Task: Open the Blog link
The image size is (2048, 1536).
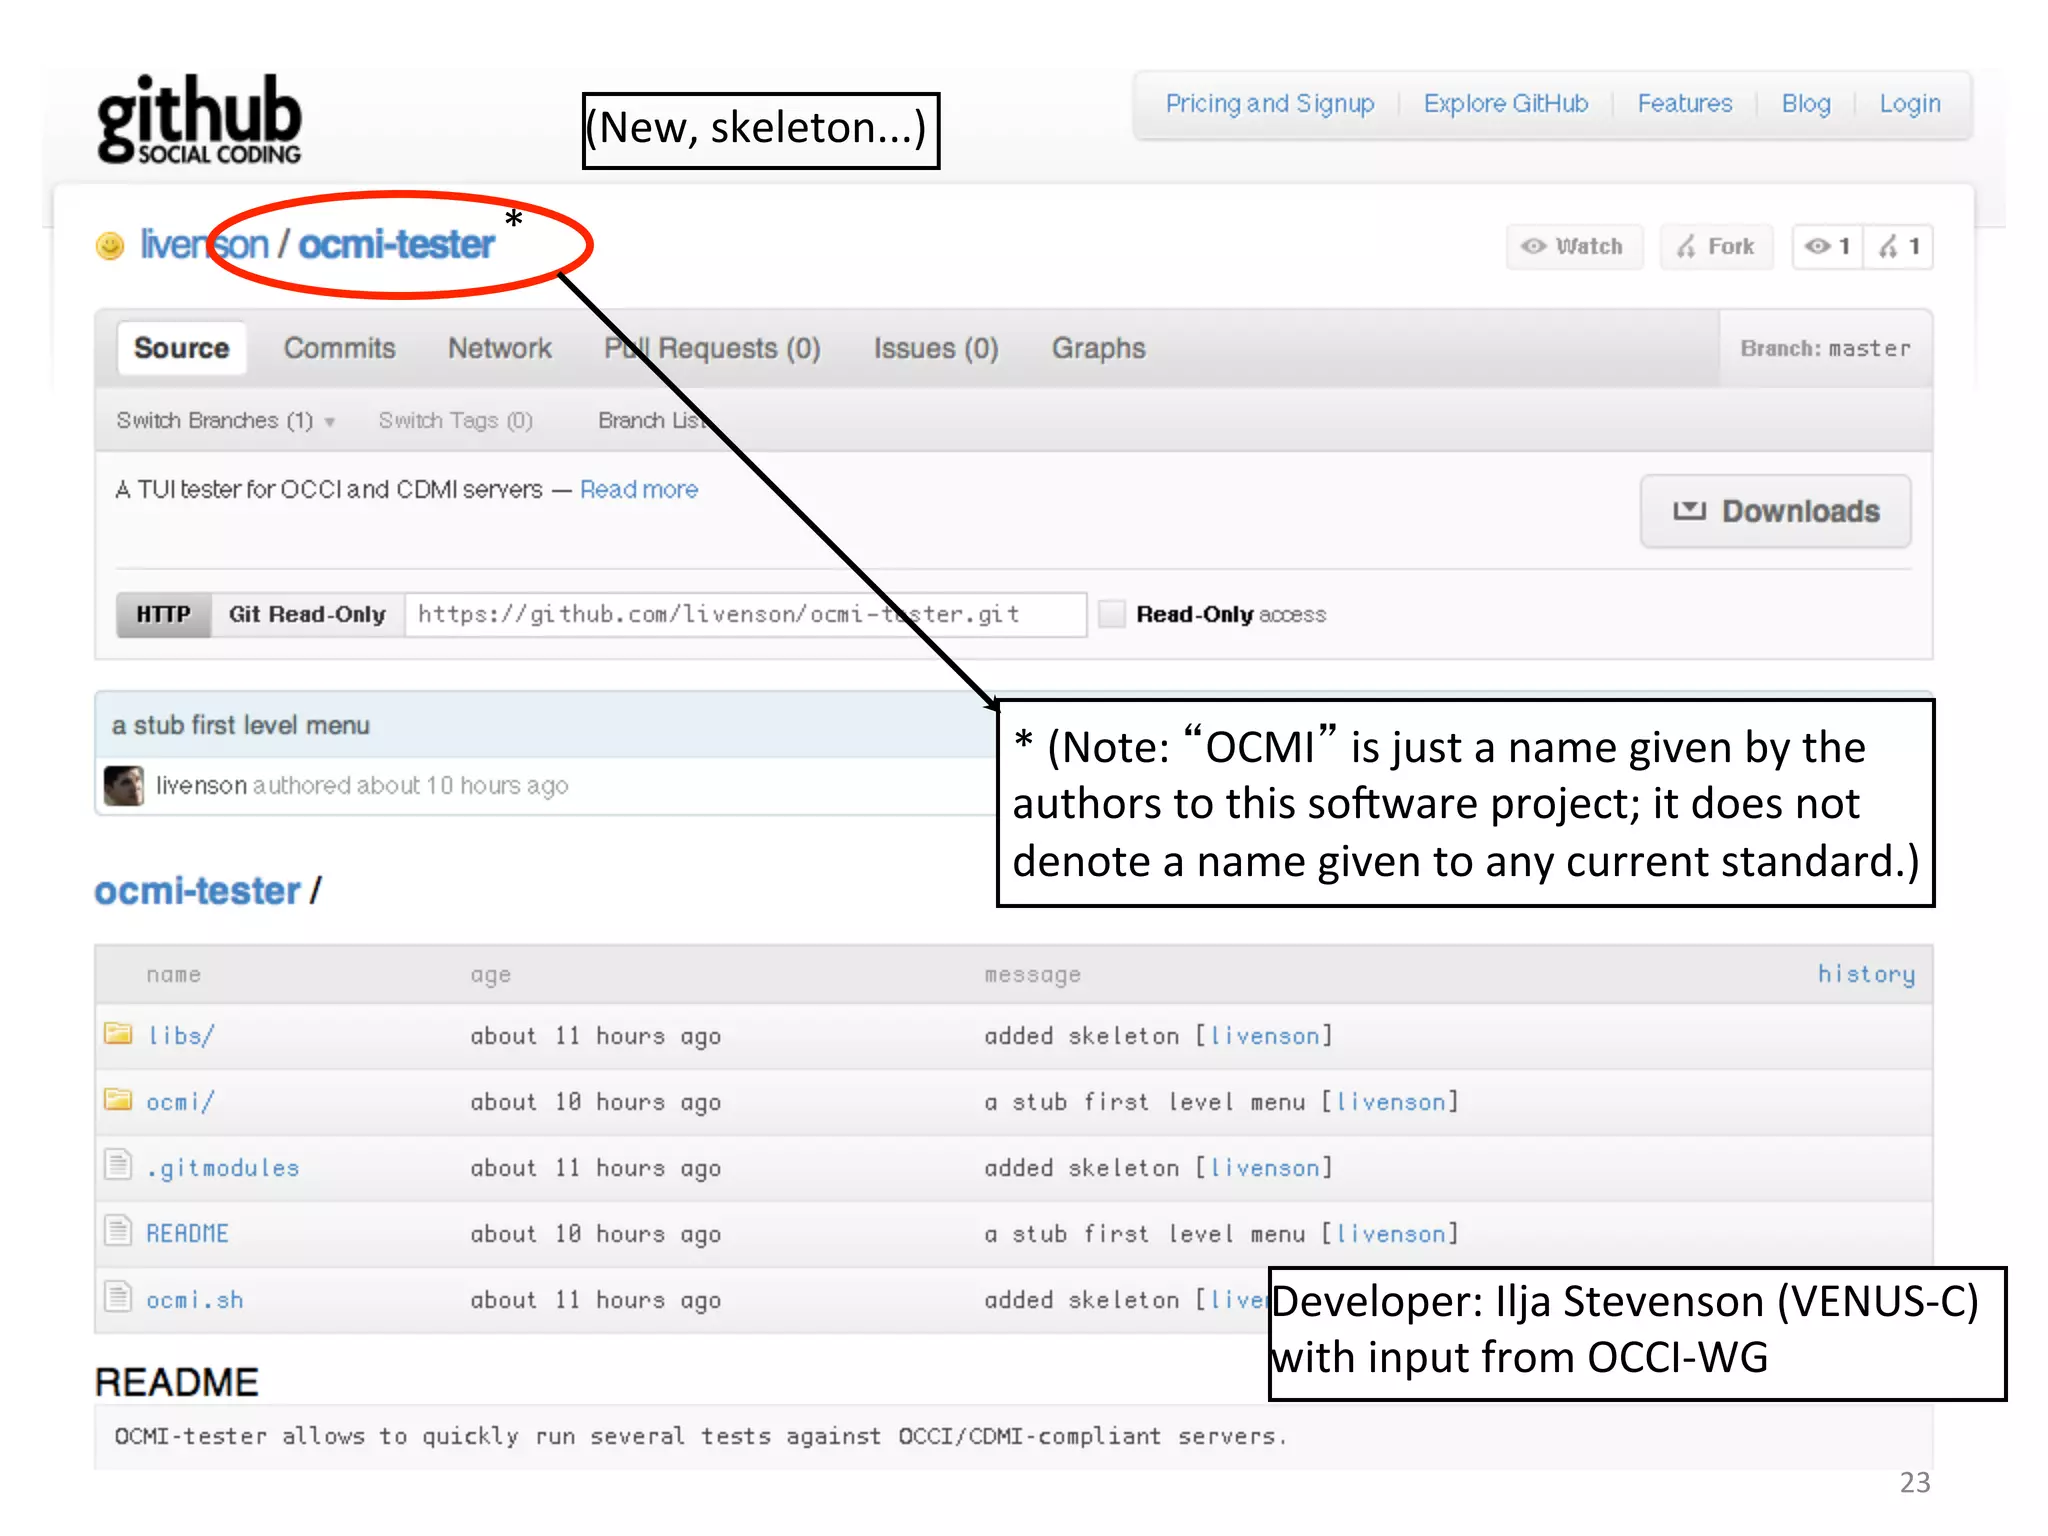Action: coord(1806,104)
